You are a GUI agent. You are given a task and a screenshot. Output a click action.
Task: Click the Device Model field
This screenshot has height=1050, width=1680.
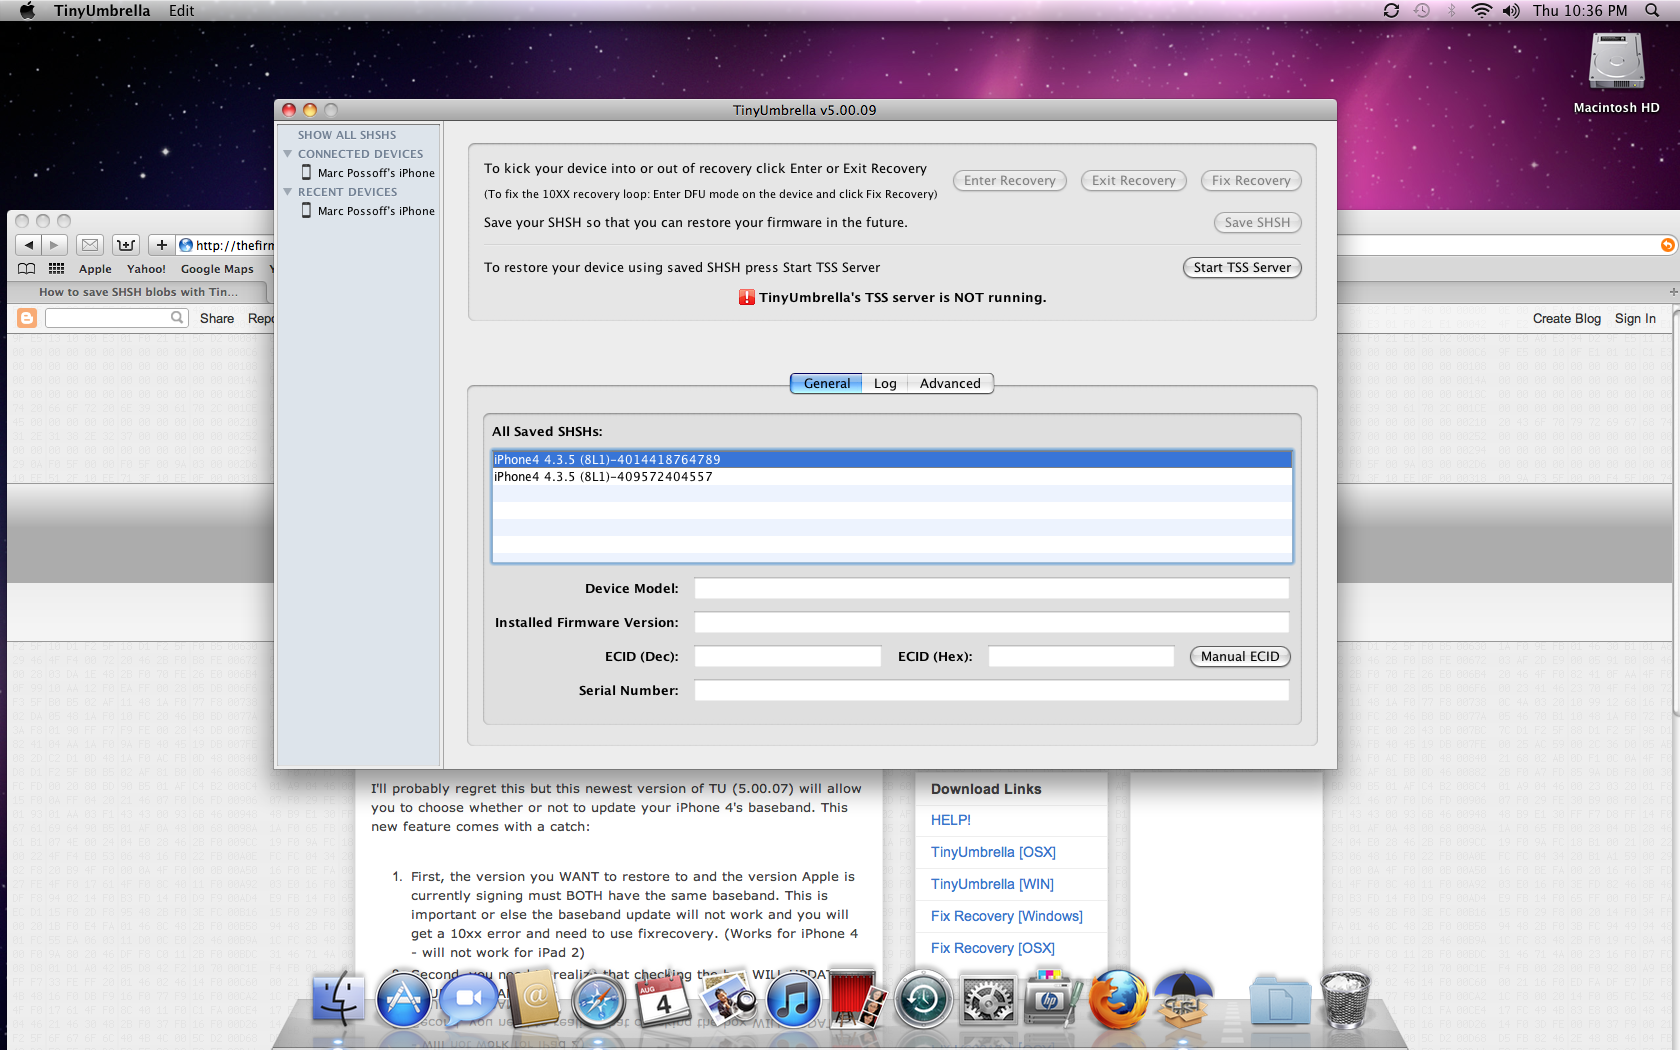[992, 588]
